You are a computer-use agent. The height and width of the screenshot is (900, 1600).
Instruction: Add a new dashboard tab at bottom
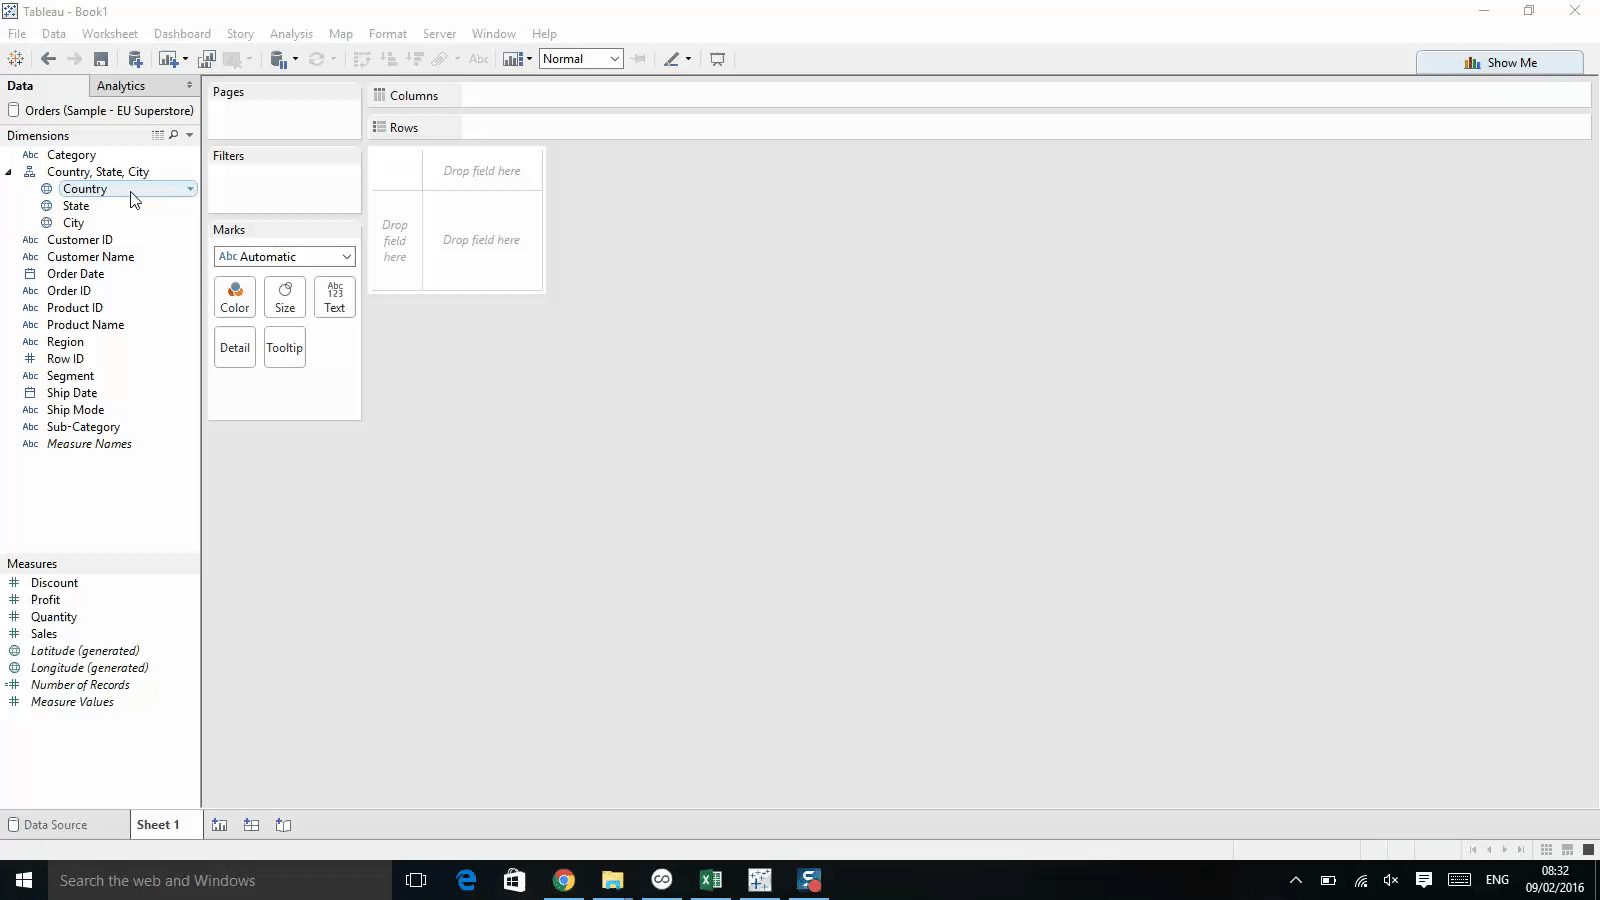252,825
